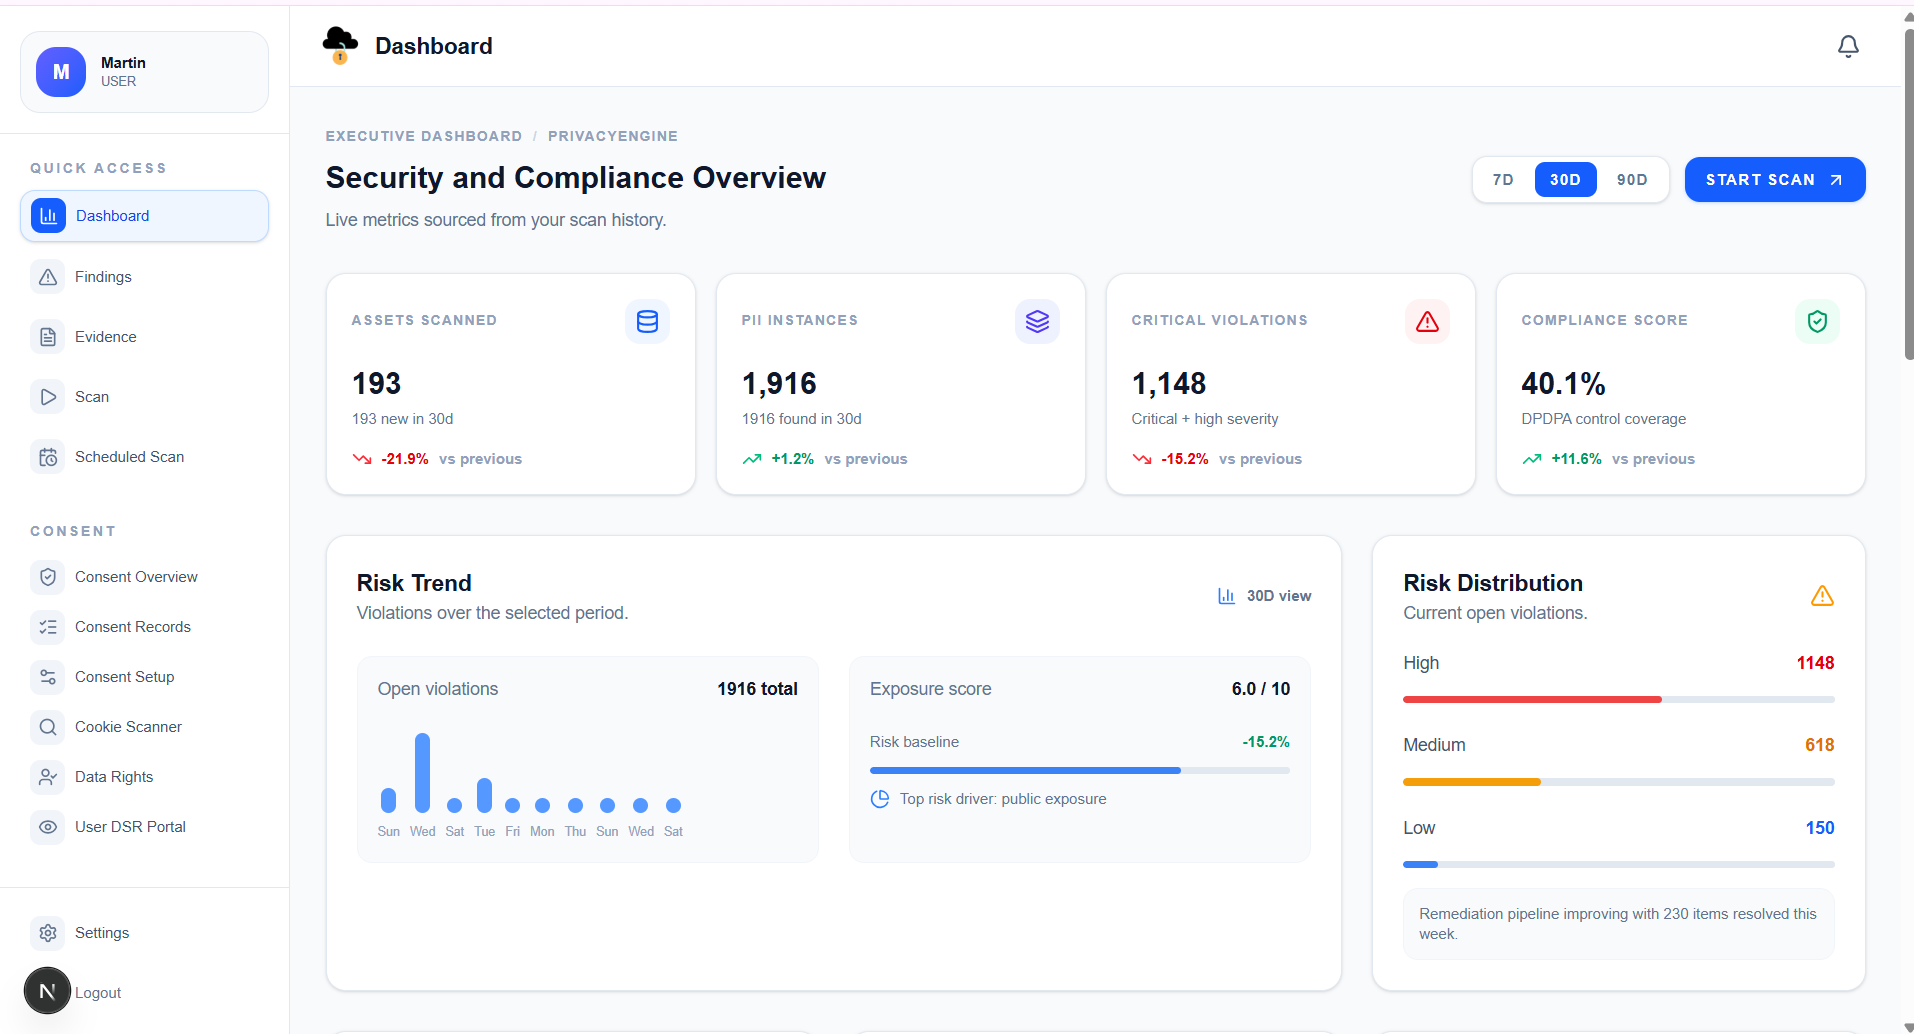Click the Assets Scanned database icon
Screen dimensions: 1914x1034
coord(647,321)
